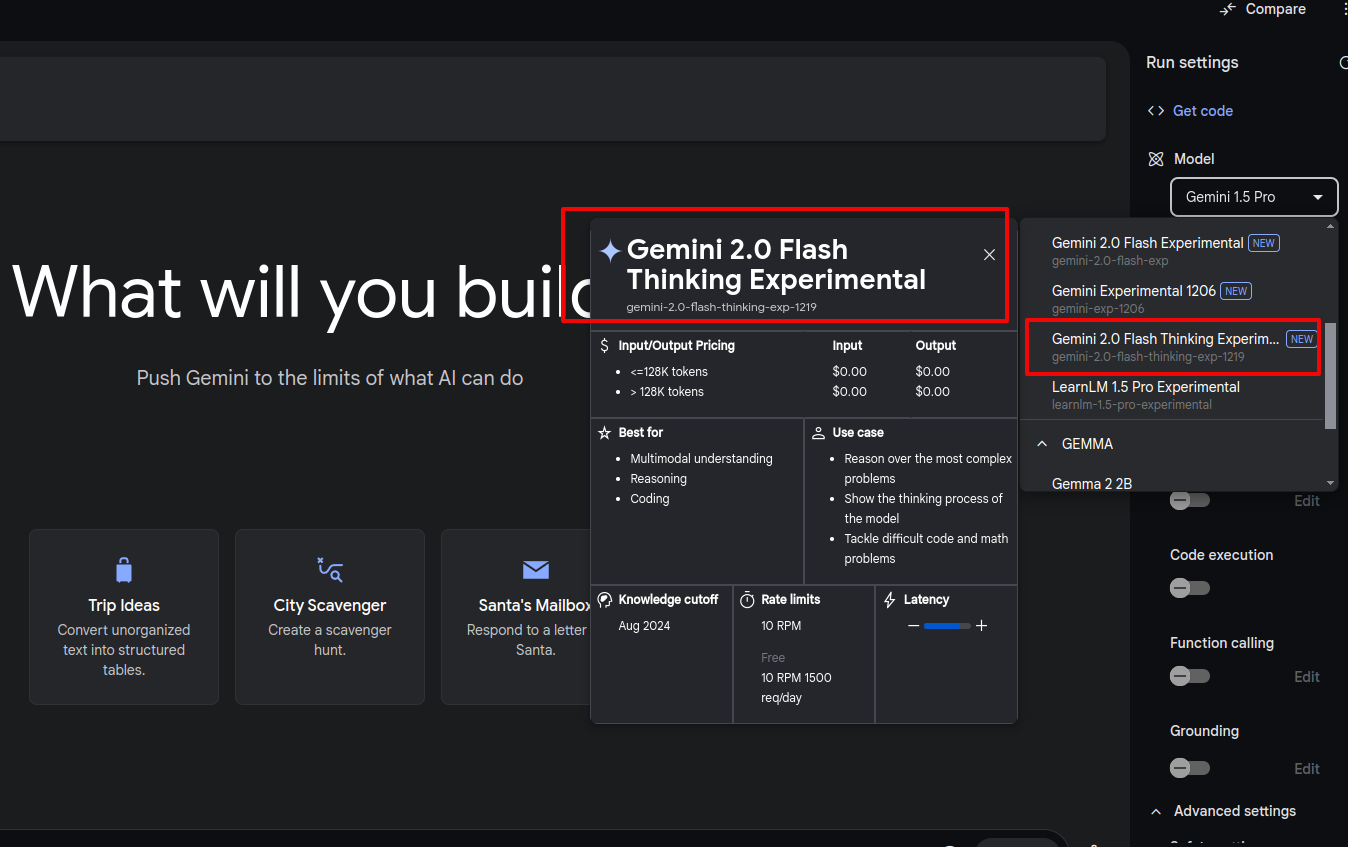
Task: Click the plus icon on the Latency bar
Action: pos(981,626)
